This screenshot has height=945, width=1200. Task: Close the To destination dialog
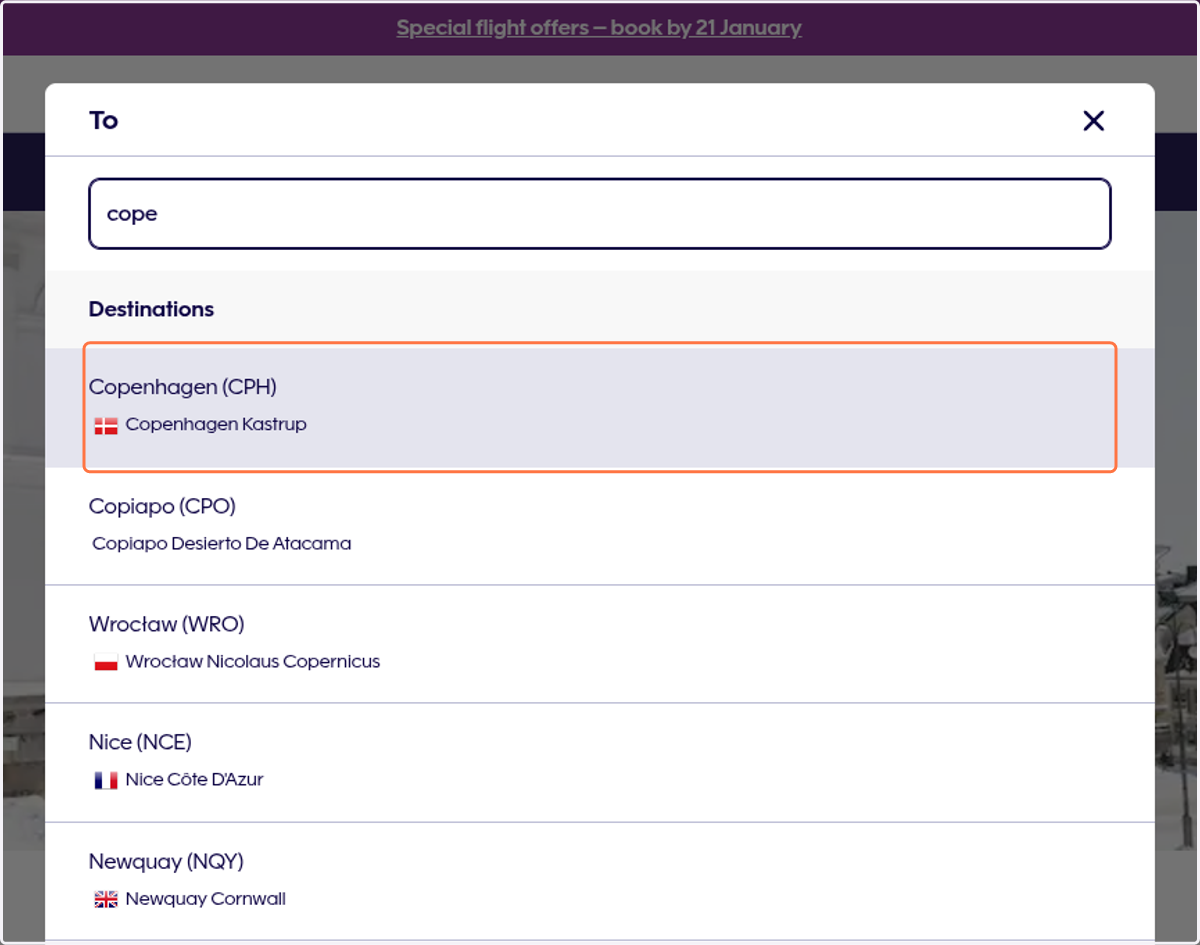coord(1093,121)
